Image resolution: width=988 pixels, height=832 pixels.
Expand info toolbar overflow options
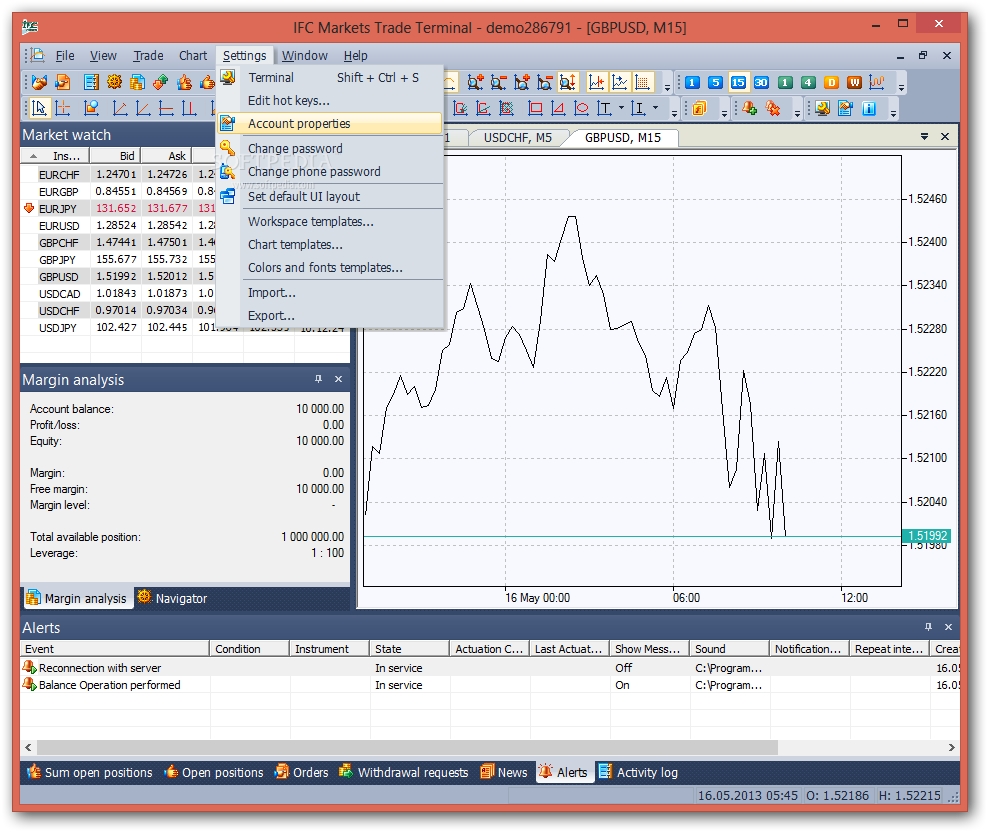pos(893,113)
